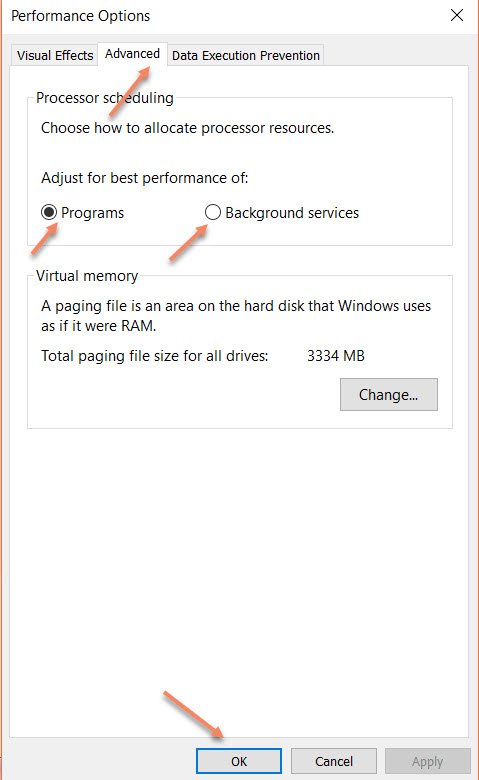Image resolution: width=479 pixels, height=780 pixels.
Task: Open the Data Execution Prevention tab
Action: 246,55
